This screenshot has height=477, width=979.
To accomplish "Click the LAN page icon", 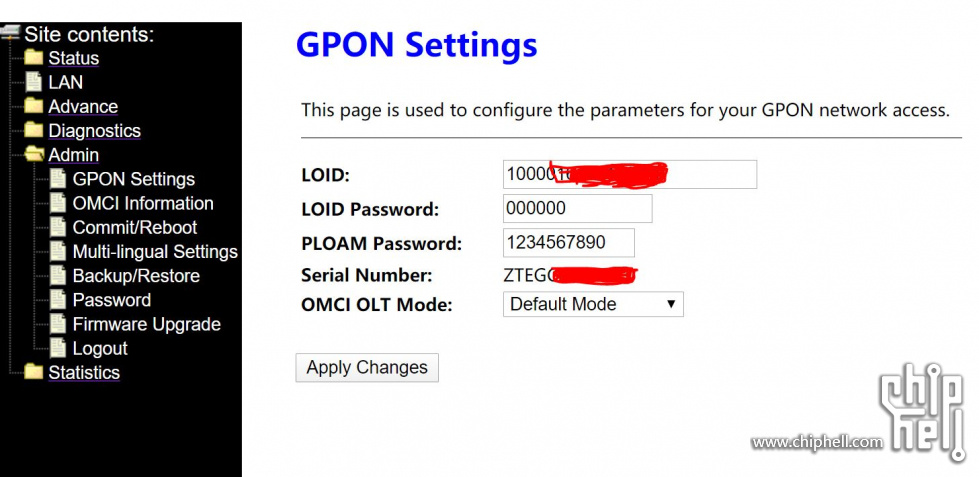I will tap(34, 82).
